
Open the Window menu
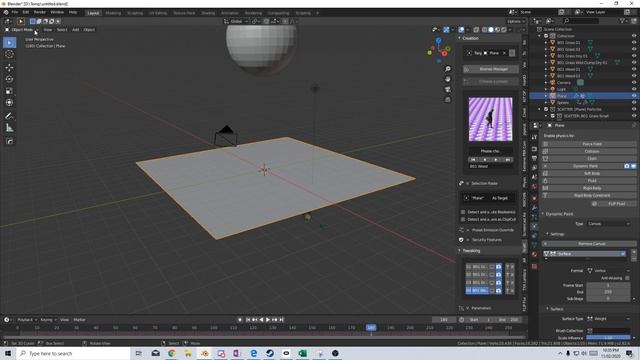point(57,12)
